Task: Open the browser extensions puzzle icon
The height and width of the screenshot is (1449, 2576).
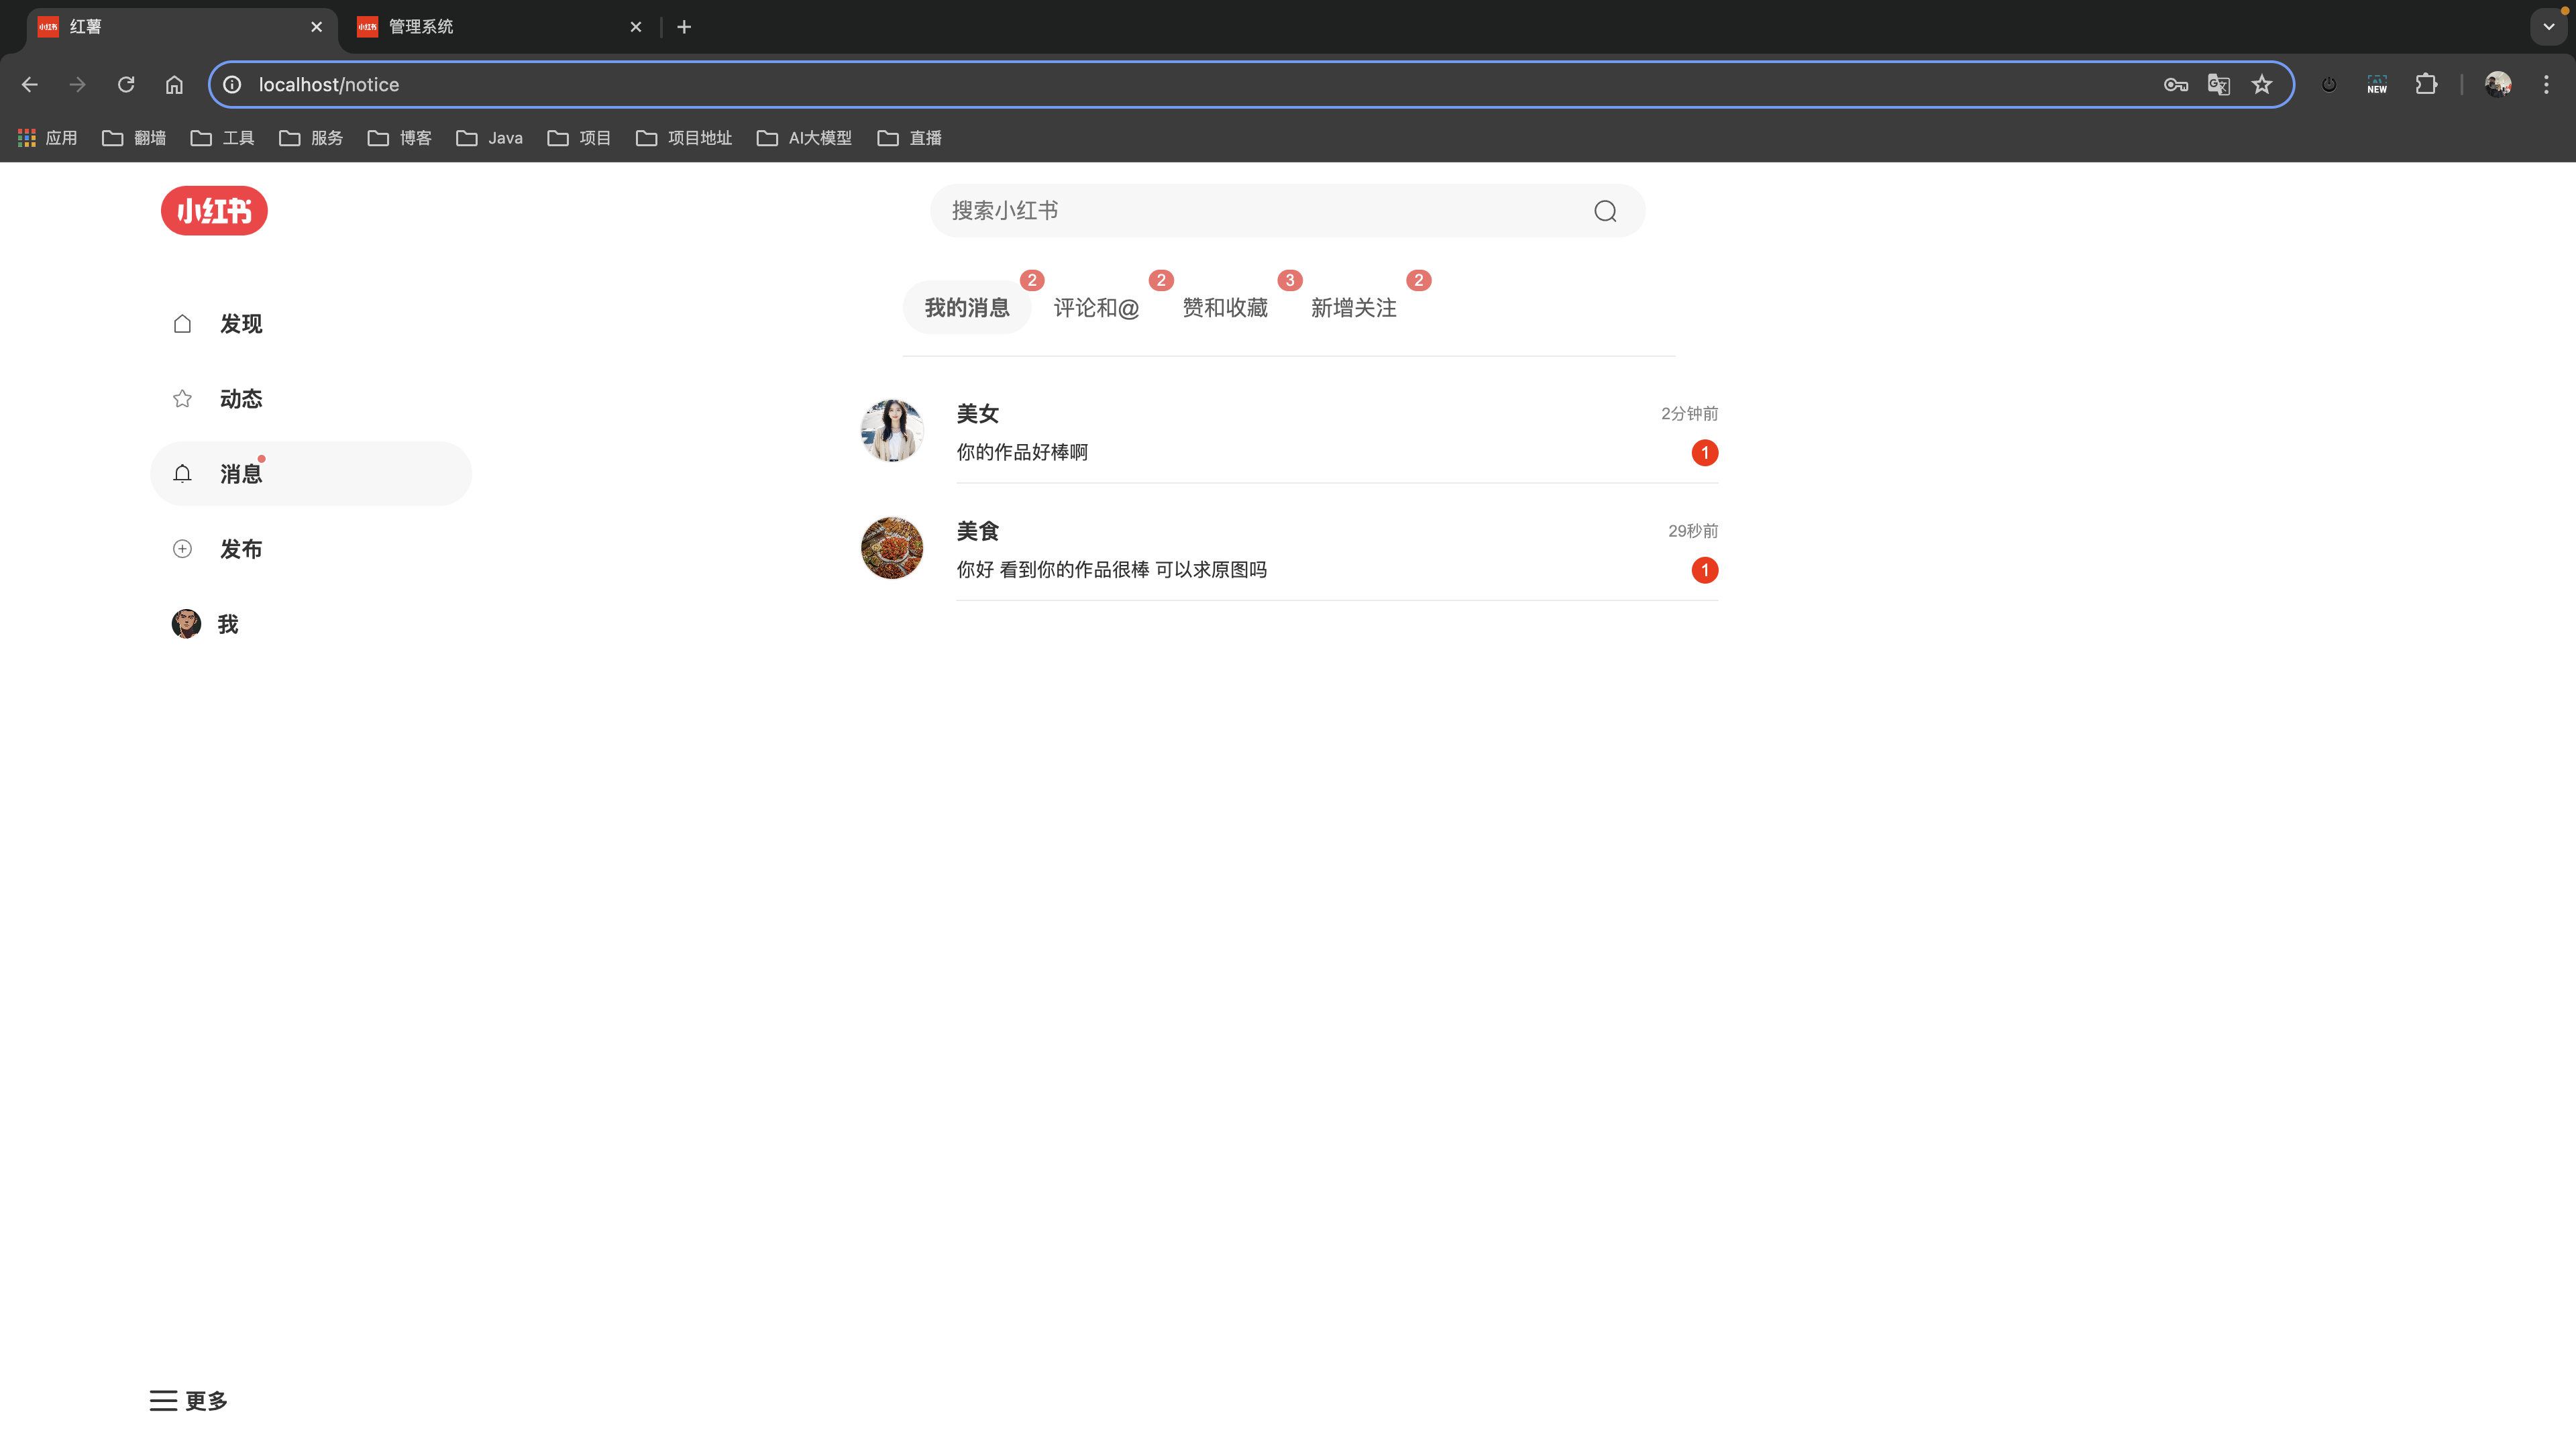Action: [x=2426, y=85]
